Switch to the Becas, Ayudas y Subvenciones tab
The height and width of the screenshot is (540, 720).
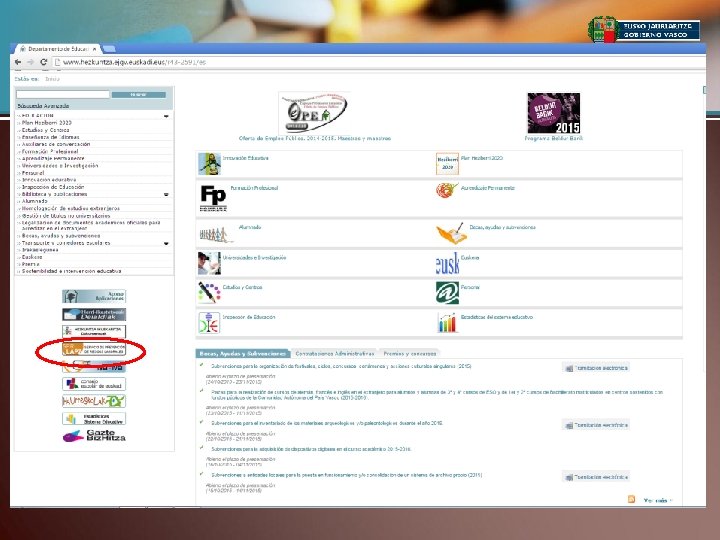242,354
